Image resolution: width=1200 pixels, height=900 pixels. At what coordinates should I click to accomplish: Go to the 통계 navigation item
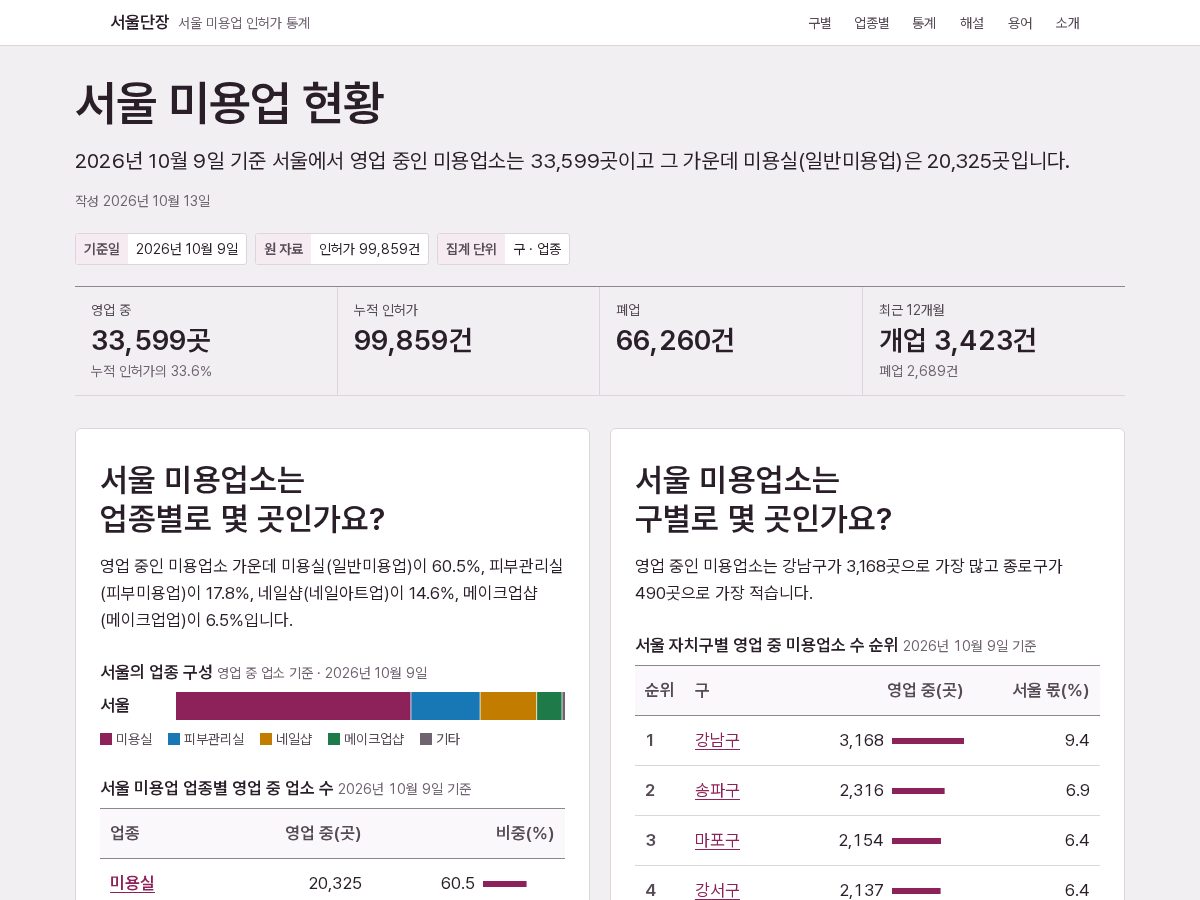point(924,23)
